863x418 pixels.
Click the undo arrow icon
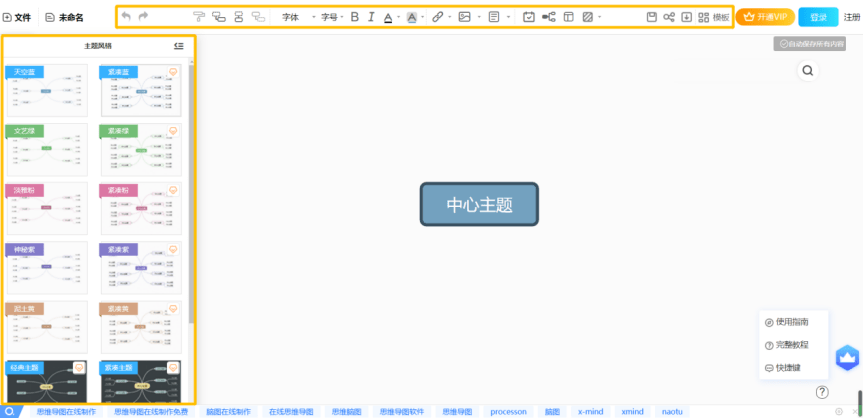(x=126, y=17)
